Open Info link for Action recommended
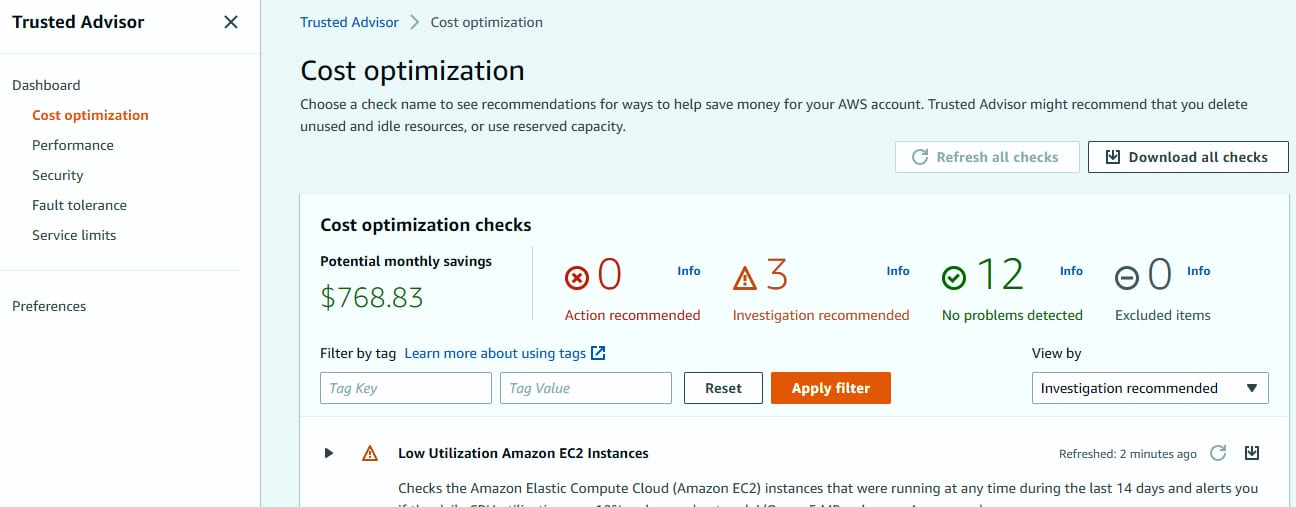Image resolution: width=1296 pixels, height=507 pixels. 689,271
